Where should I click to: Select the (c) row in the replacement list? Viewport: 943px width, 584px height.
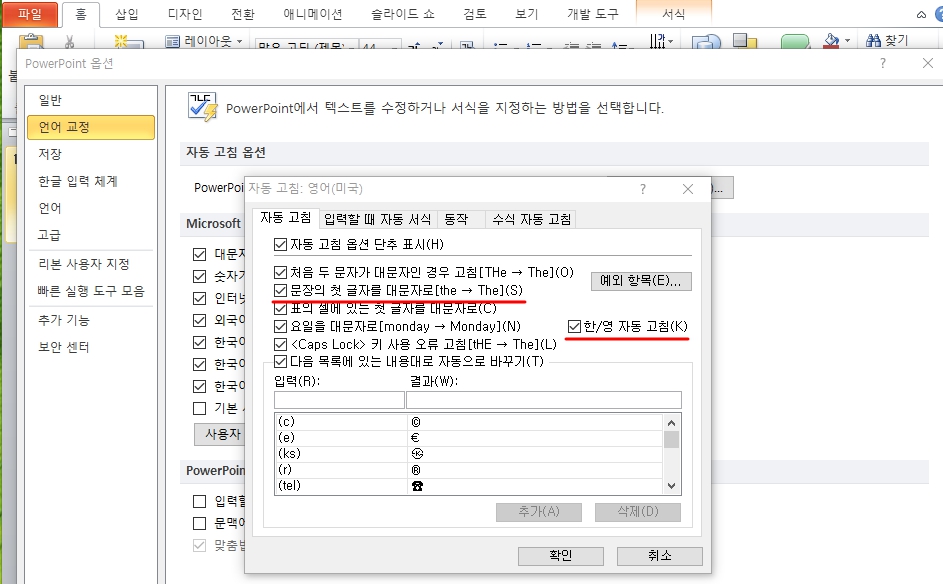tap(469, 422)
